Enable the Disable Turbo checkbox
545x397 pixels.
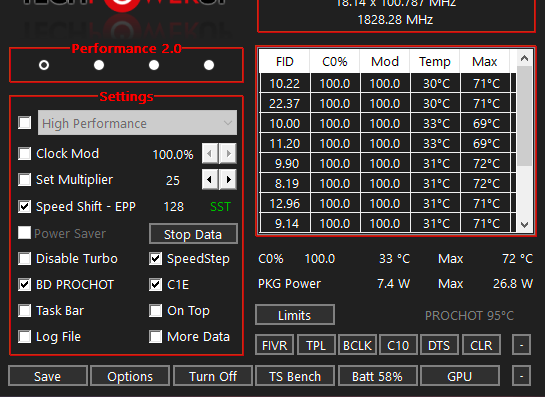tap(24, 259)
